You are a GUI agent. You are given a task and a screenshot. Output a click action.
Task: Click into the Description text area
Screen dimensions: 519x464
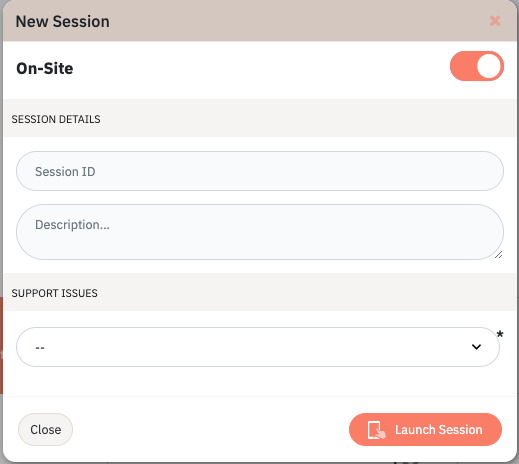[260, 232]
